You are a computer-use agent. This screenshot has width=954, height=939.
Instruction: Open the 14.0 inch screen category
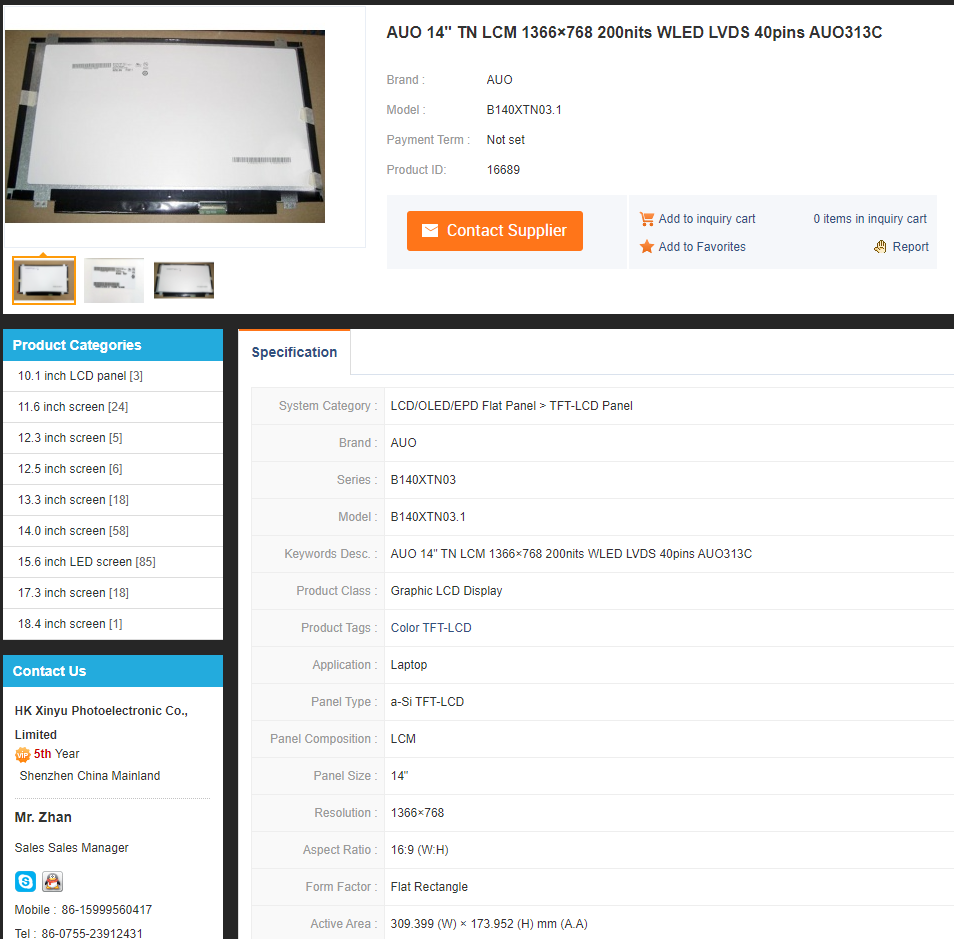73,531
